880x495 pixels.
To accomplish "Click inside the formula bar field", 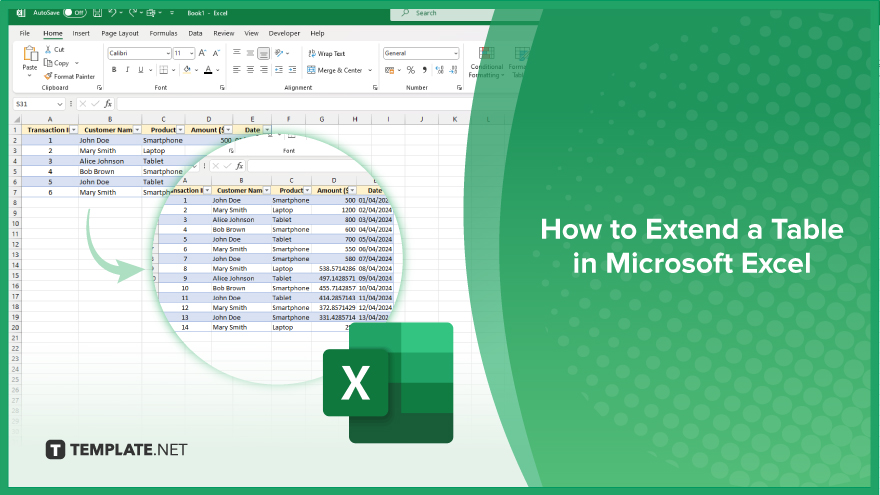I will (x=295, y=104).
